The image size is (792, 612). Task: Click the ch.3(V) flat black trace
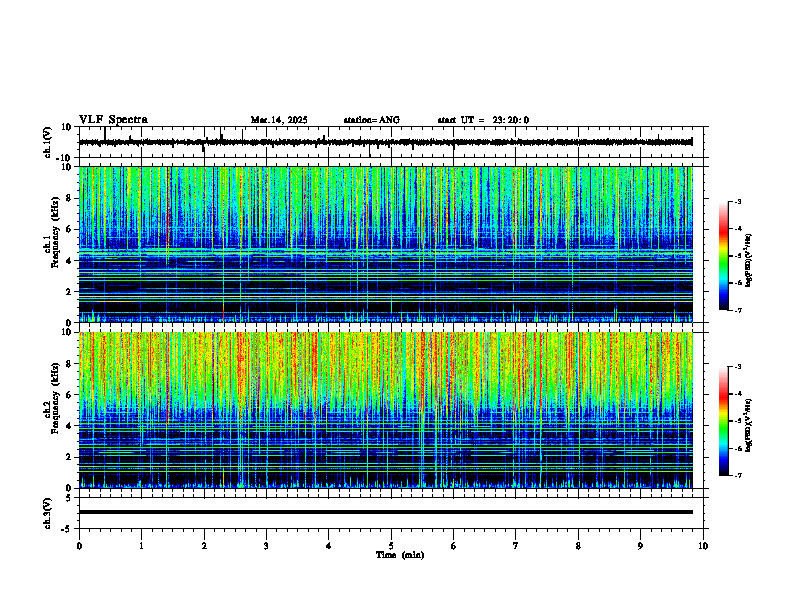[x=385, y=512]
